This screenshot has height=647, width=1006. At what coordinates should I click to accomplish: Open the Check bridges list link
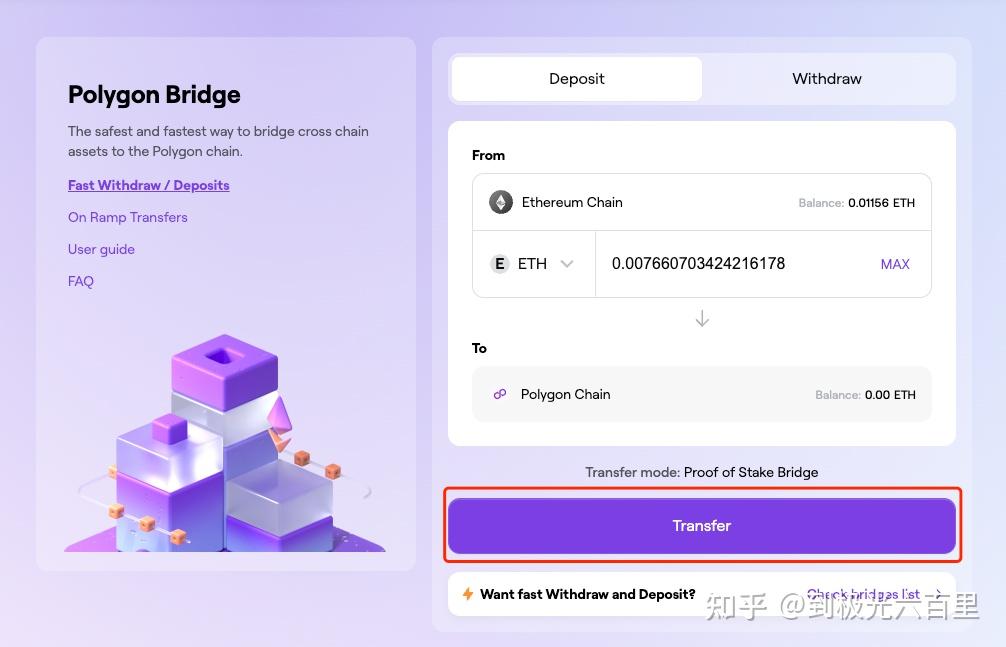click(x=863, y=594)
